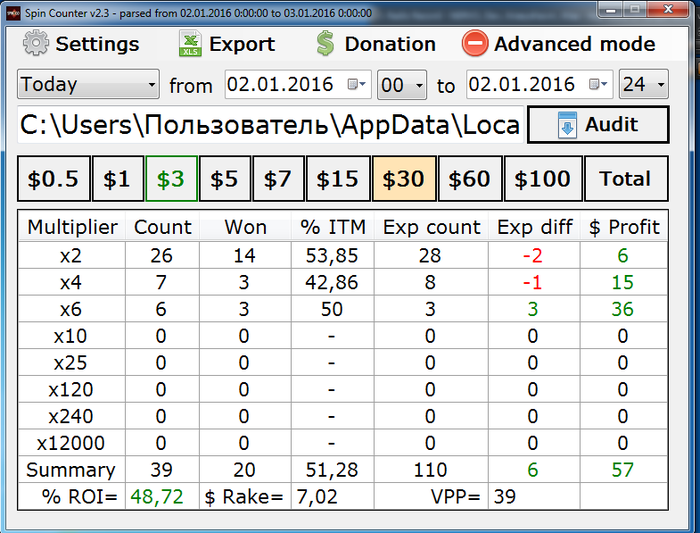Click the Export label
The image size is (700, 533).
(242, 44)
